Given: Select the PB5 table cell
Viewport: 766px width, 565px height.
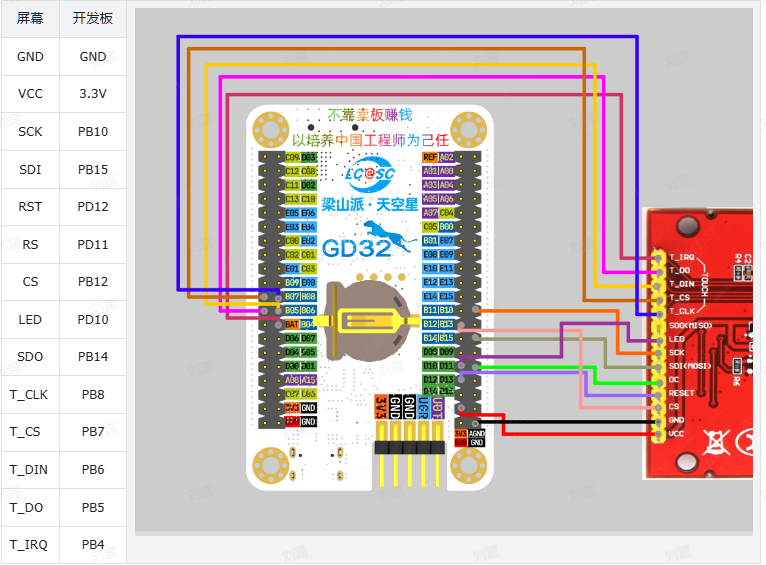Looking at the screenshot, I should (x=93, y=508).
